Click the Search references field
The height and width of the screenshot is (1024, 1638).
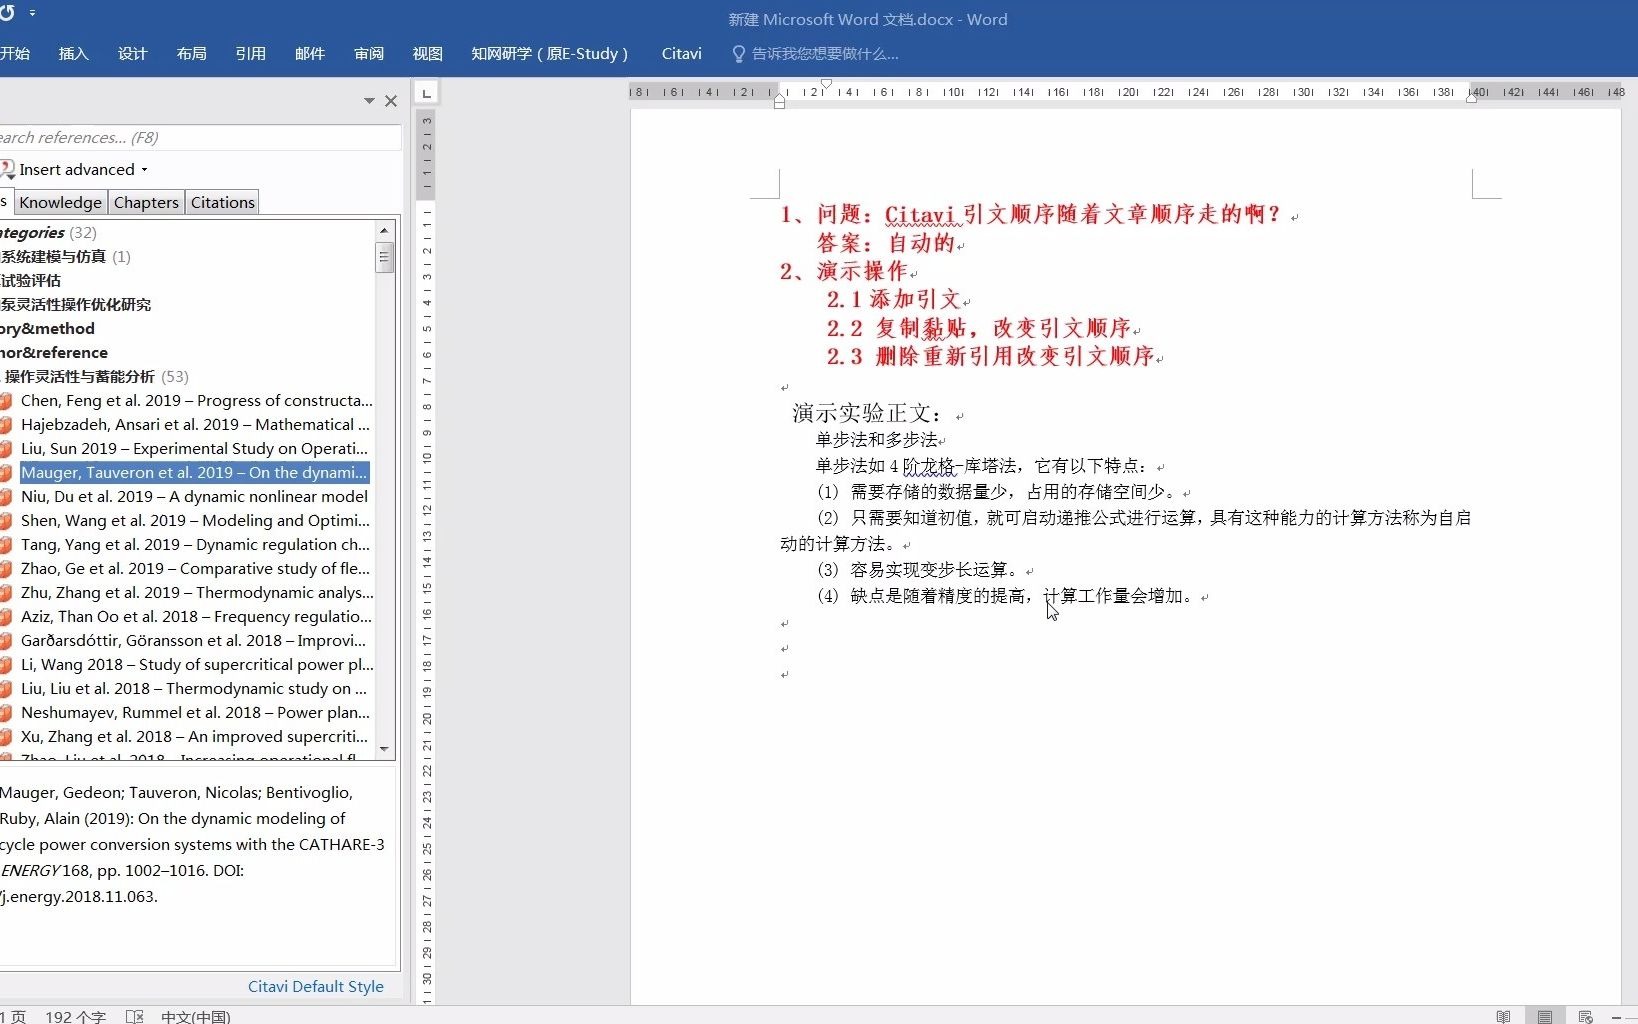pyautogui.click(x=200, y=138)
